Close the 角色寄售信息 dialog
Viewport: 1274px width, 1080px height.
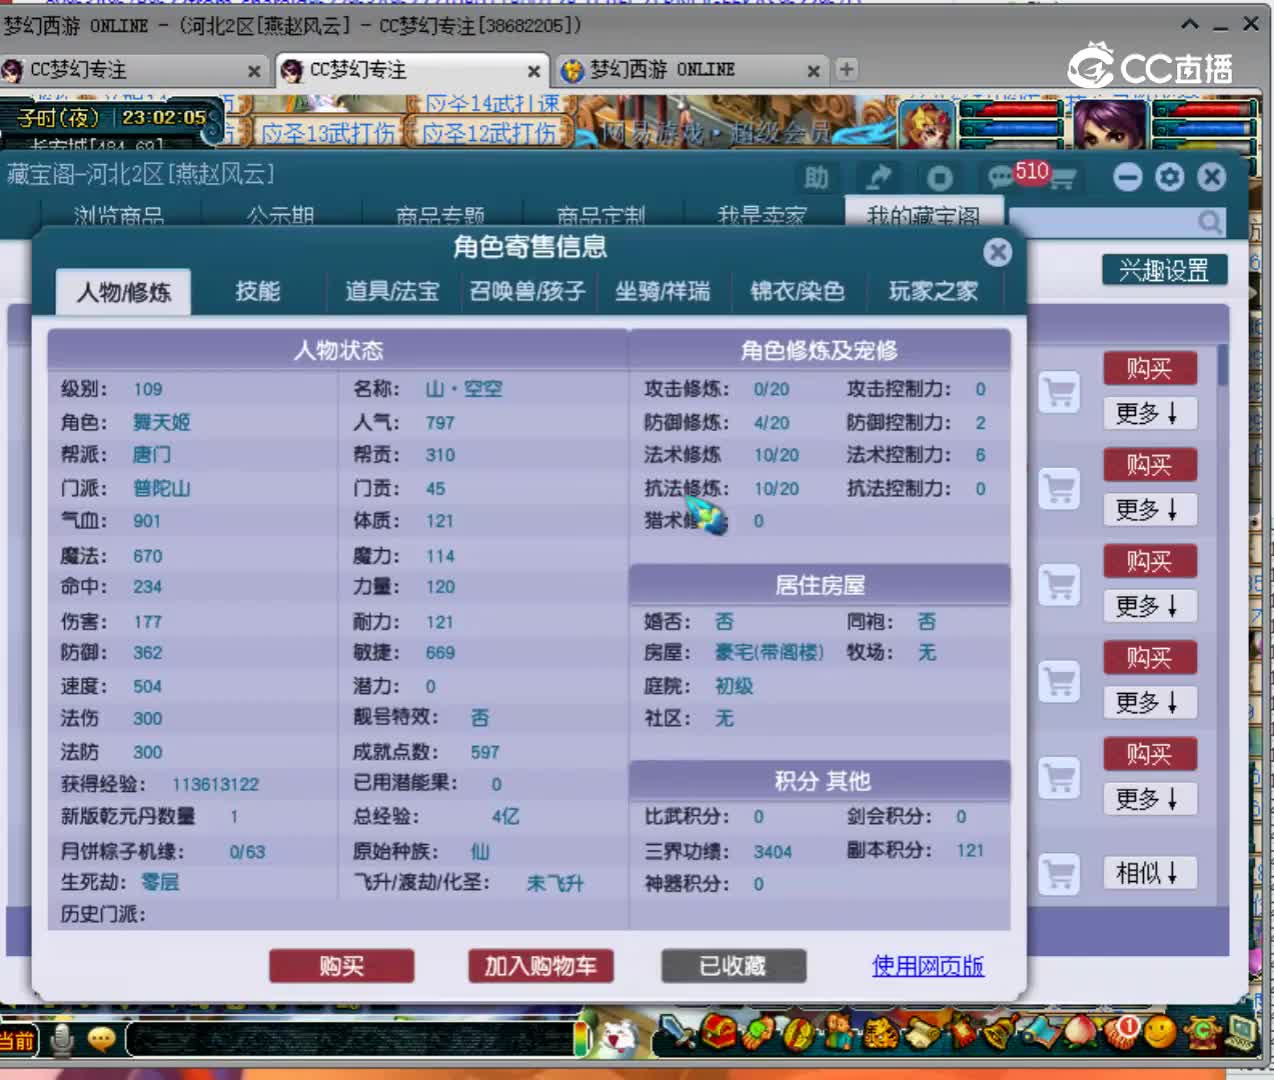(997, 252)
